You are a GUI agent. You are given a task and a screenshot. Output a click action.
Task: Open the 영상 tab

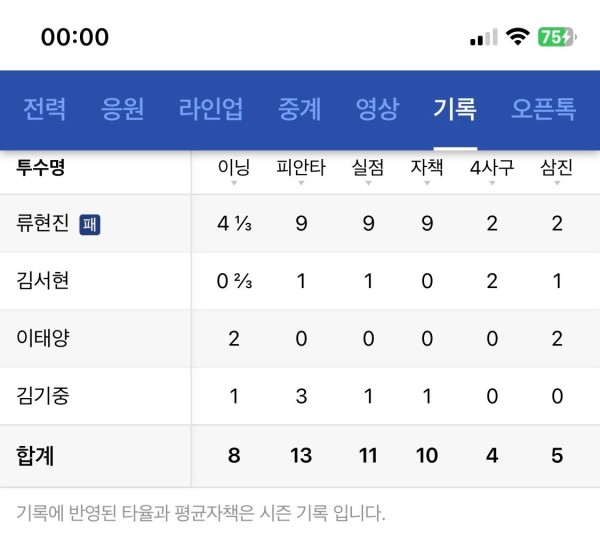tap(377, 109)
